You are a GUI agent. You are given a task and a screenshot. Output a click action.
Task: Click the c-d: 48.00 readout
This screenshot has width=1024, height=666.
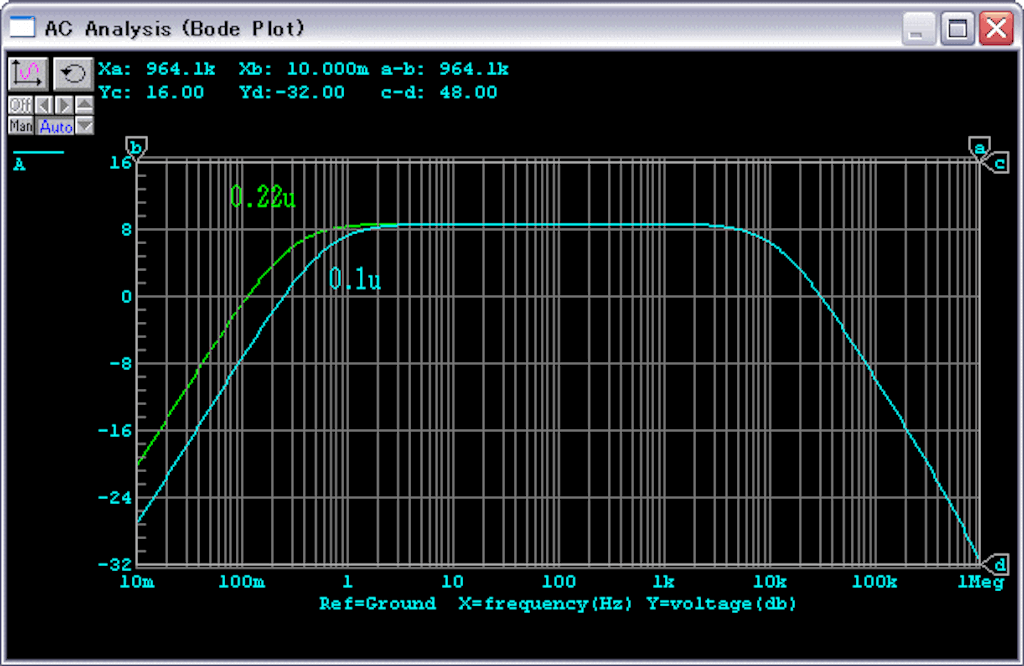click(x=439, y=92)
